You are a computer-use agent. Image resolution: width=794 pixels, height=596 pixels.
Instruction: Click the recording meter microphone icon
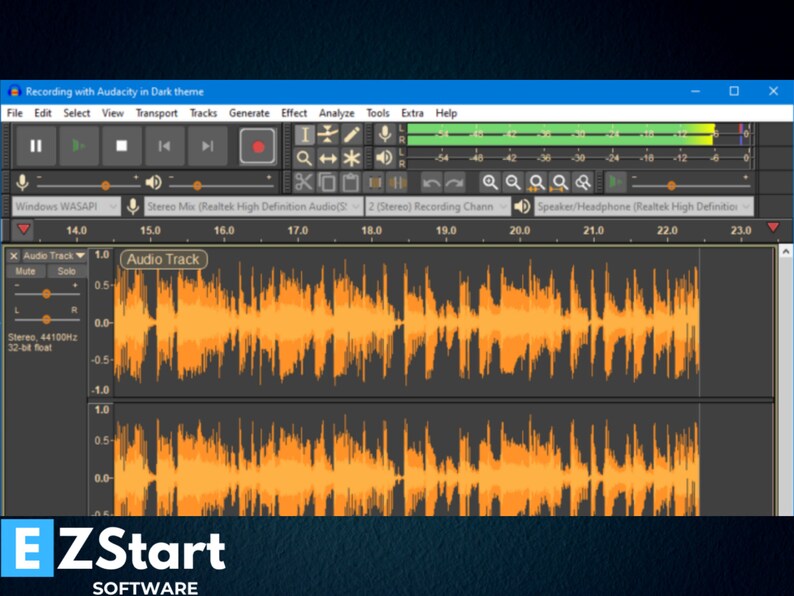click(x=385, y=134)
